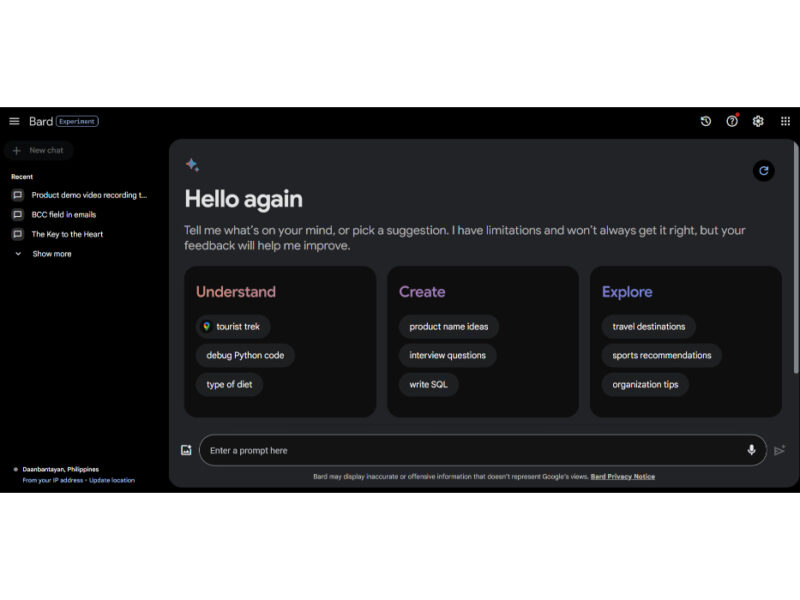The width and height of the screenshot is (800, 600).
Task: Open the Bard Privacy Notice link
Action: tap(622, 476)
